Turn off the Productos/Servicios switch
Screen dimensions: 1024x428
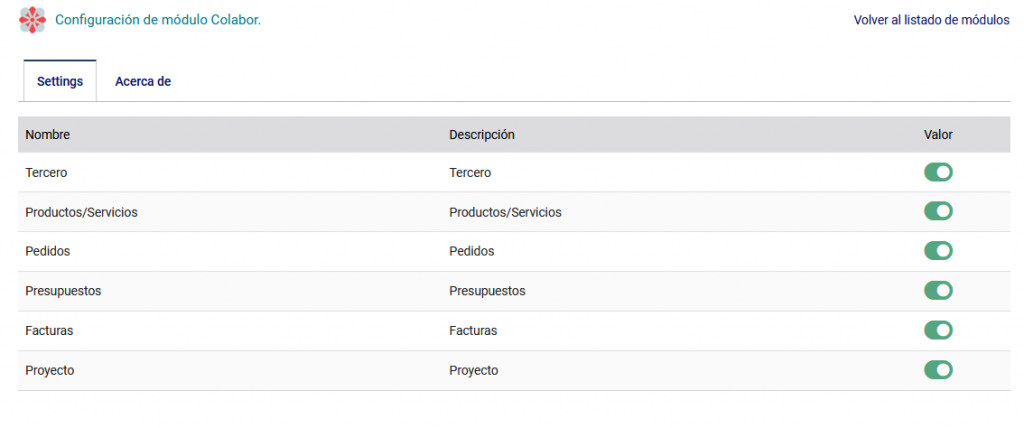pyautogui.click(x=938, y=212)
